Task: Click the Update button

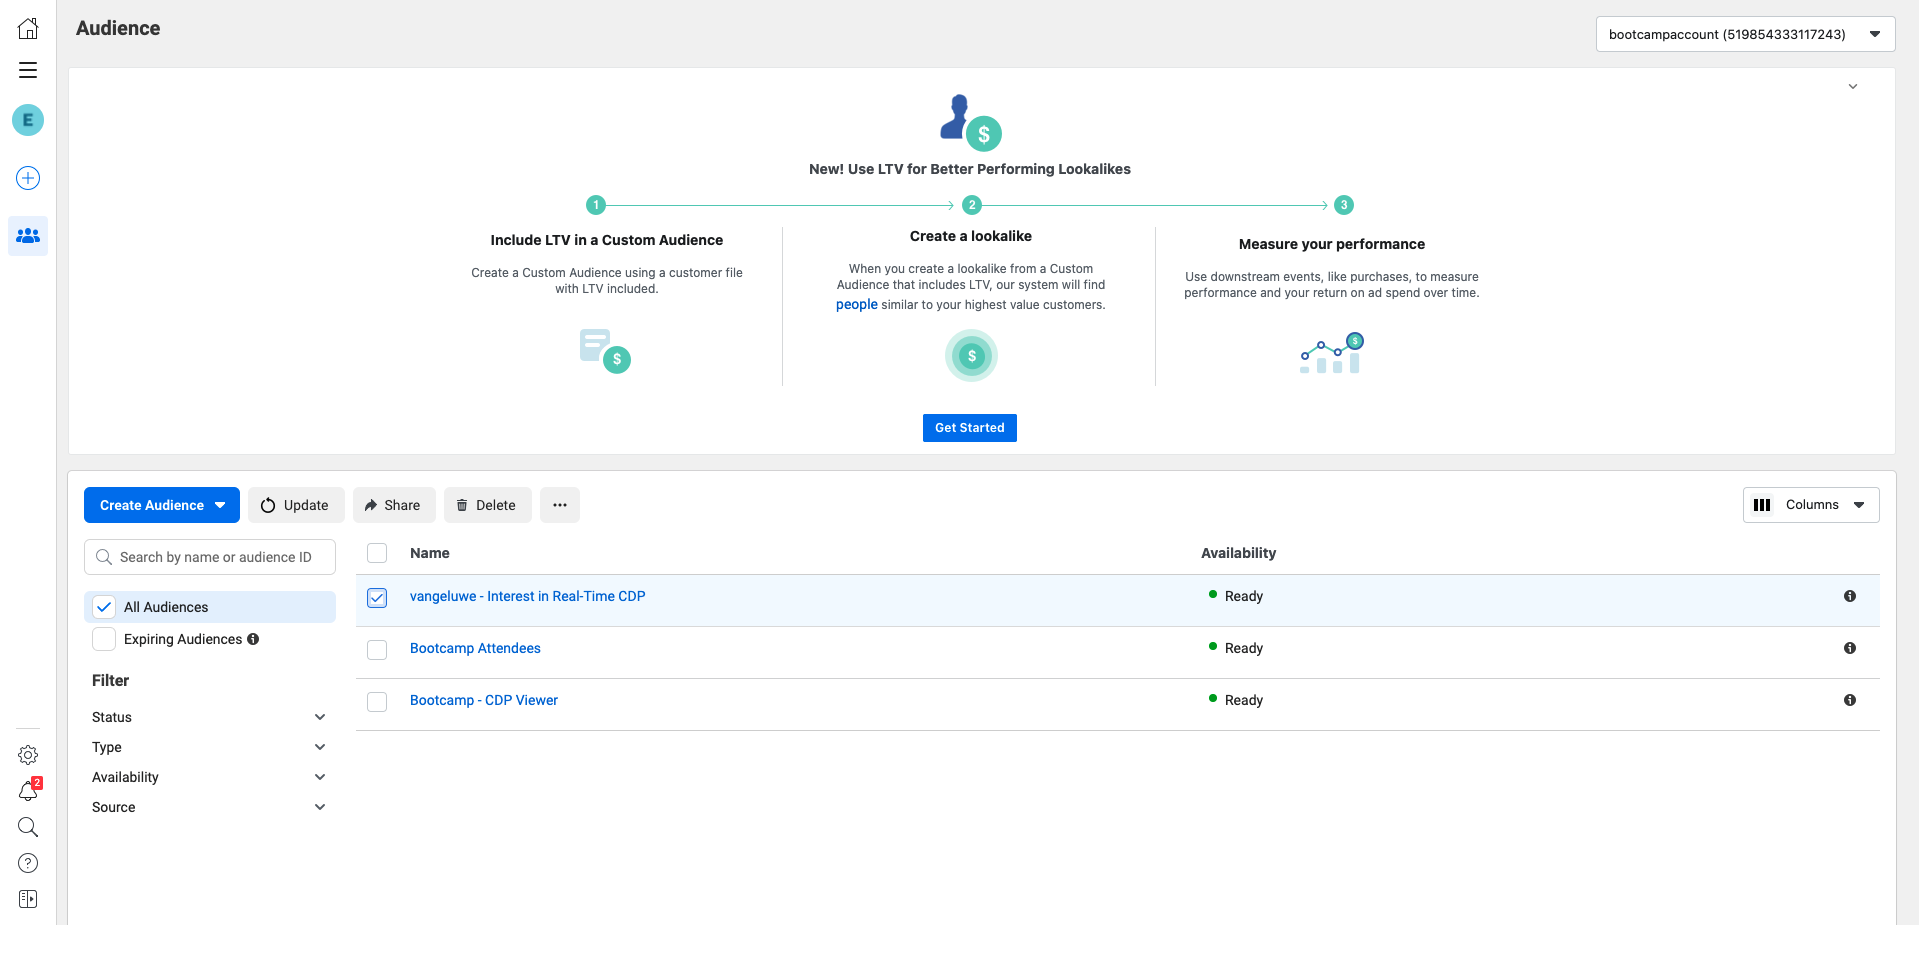Action: [x=296, y=505]
